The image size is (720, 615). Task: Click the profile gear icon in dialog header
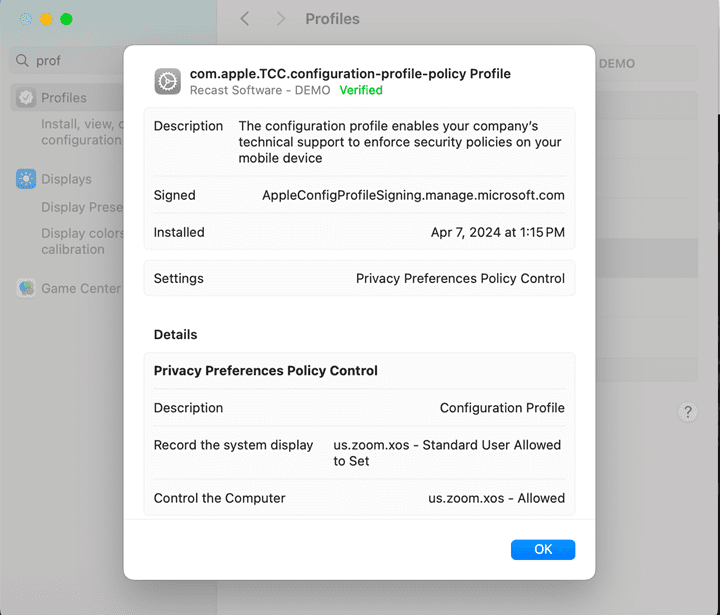168,81
